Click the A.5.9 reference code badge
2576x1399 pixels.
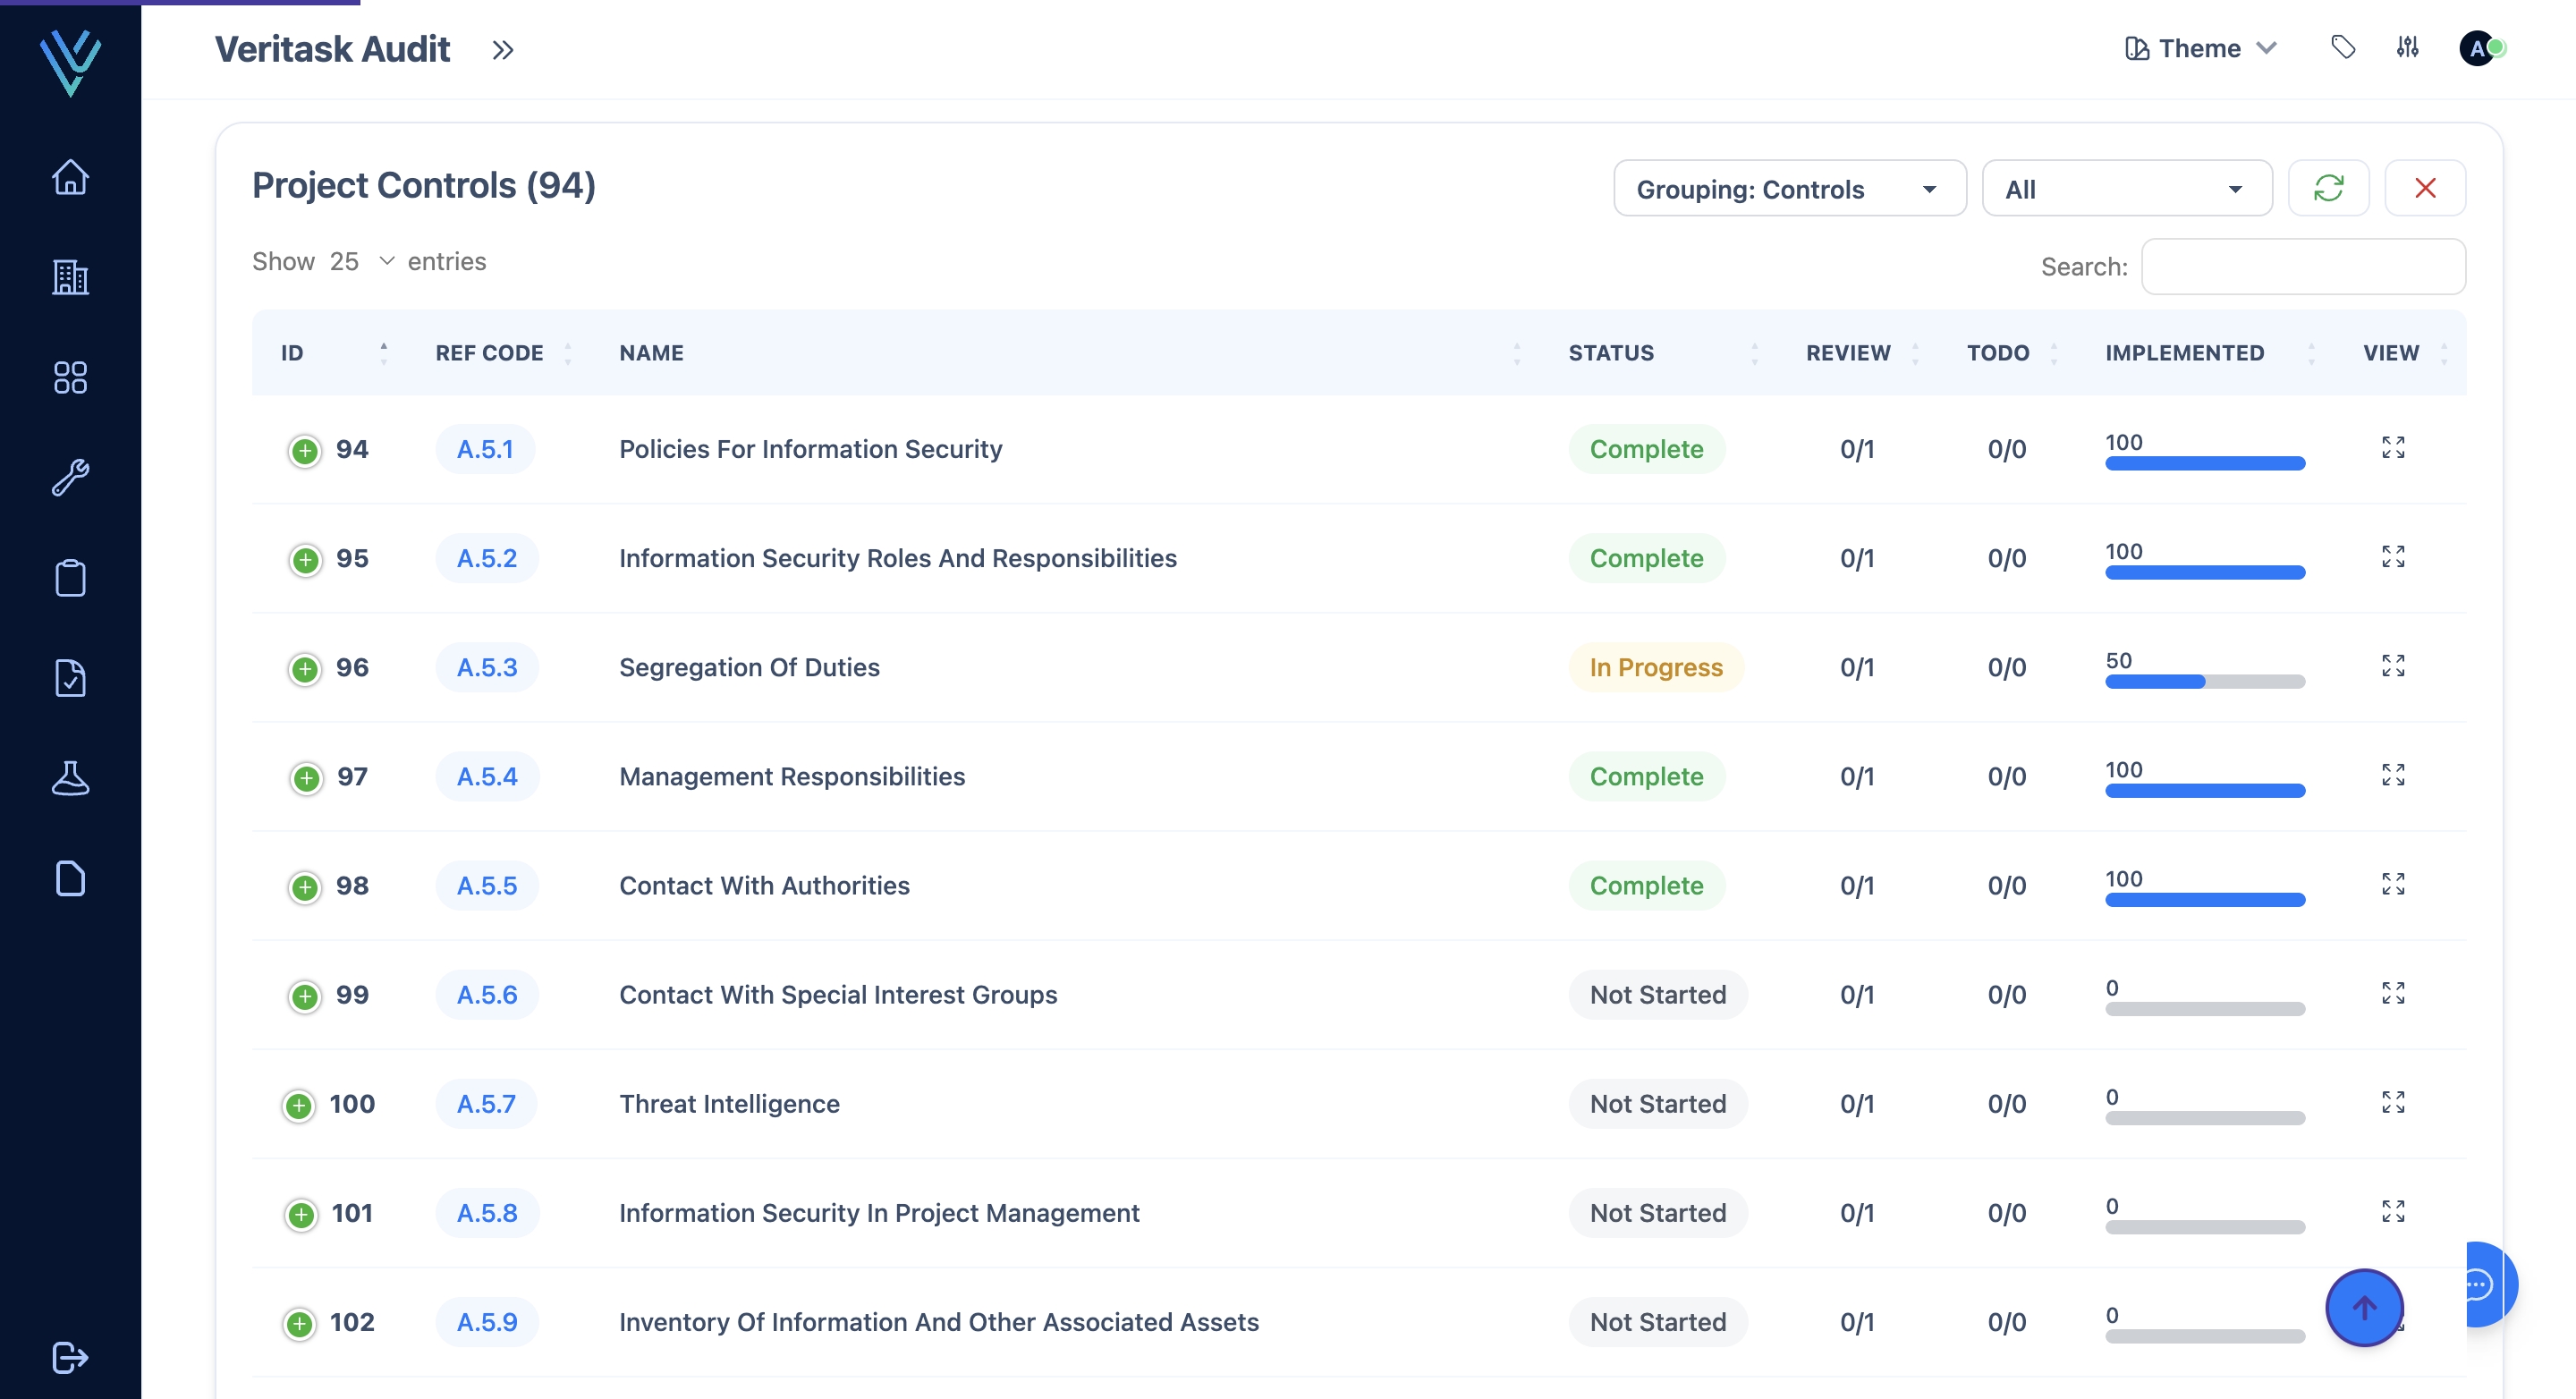coord(487,1321)
